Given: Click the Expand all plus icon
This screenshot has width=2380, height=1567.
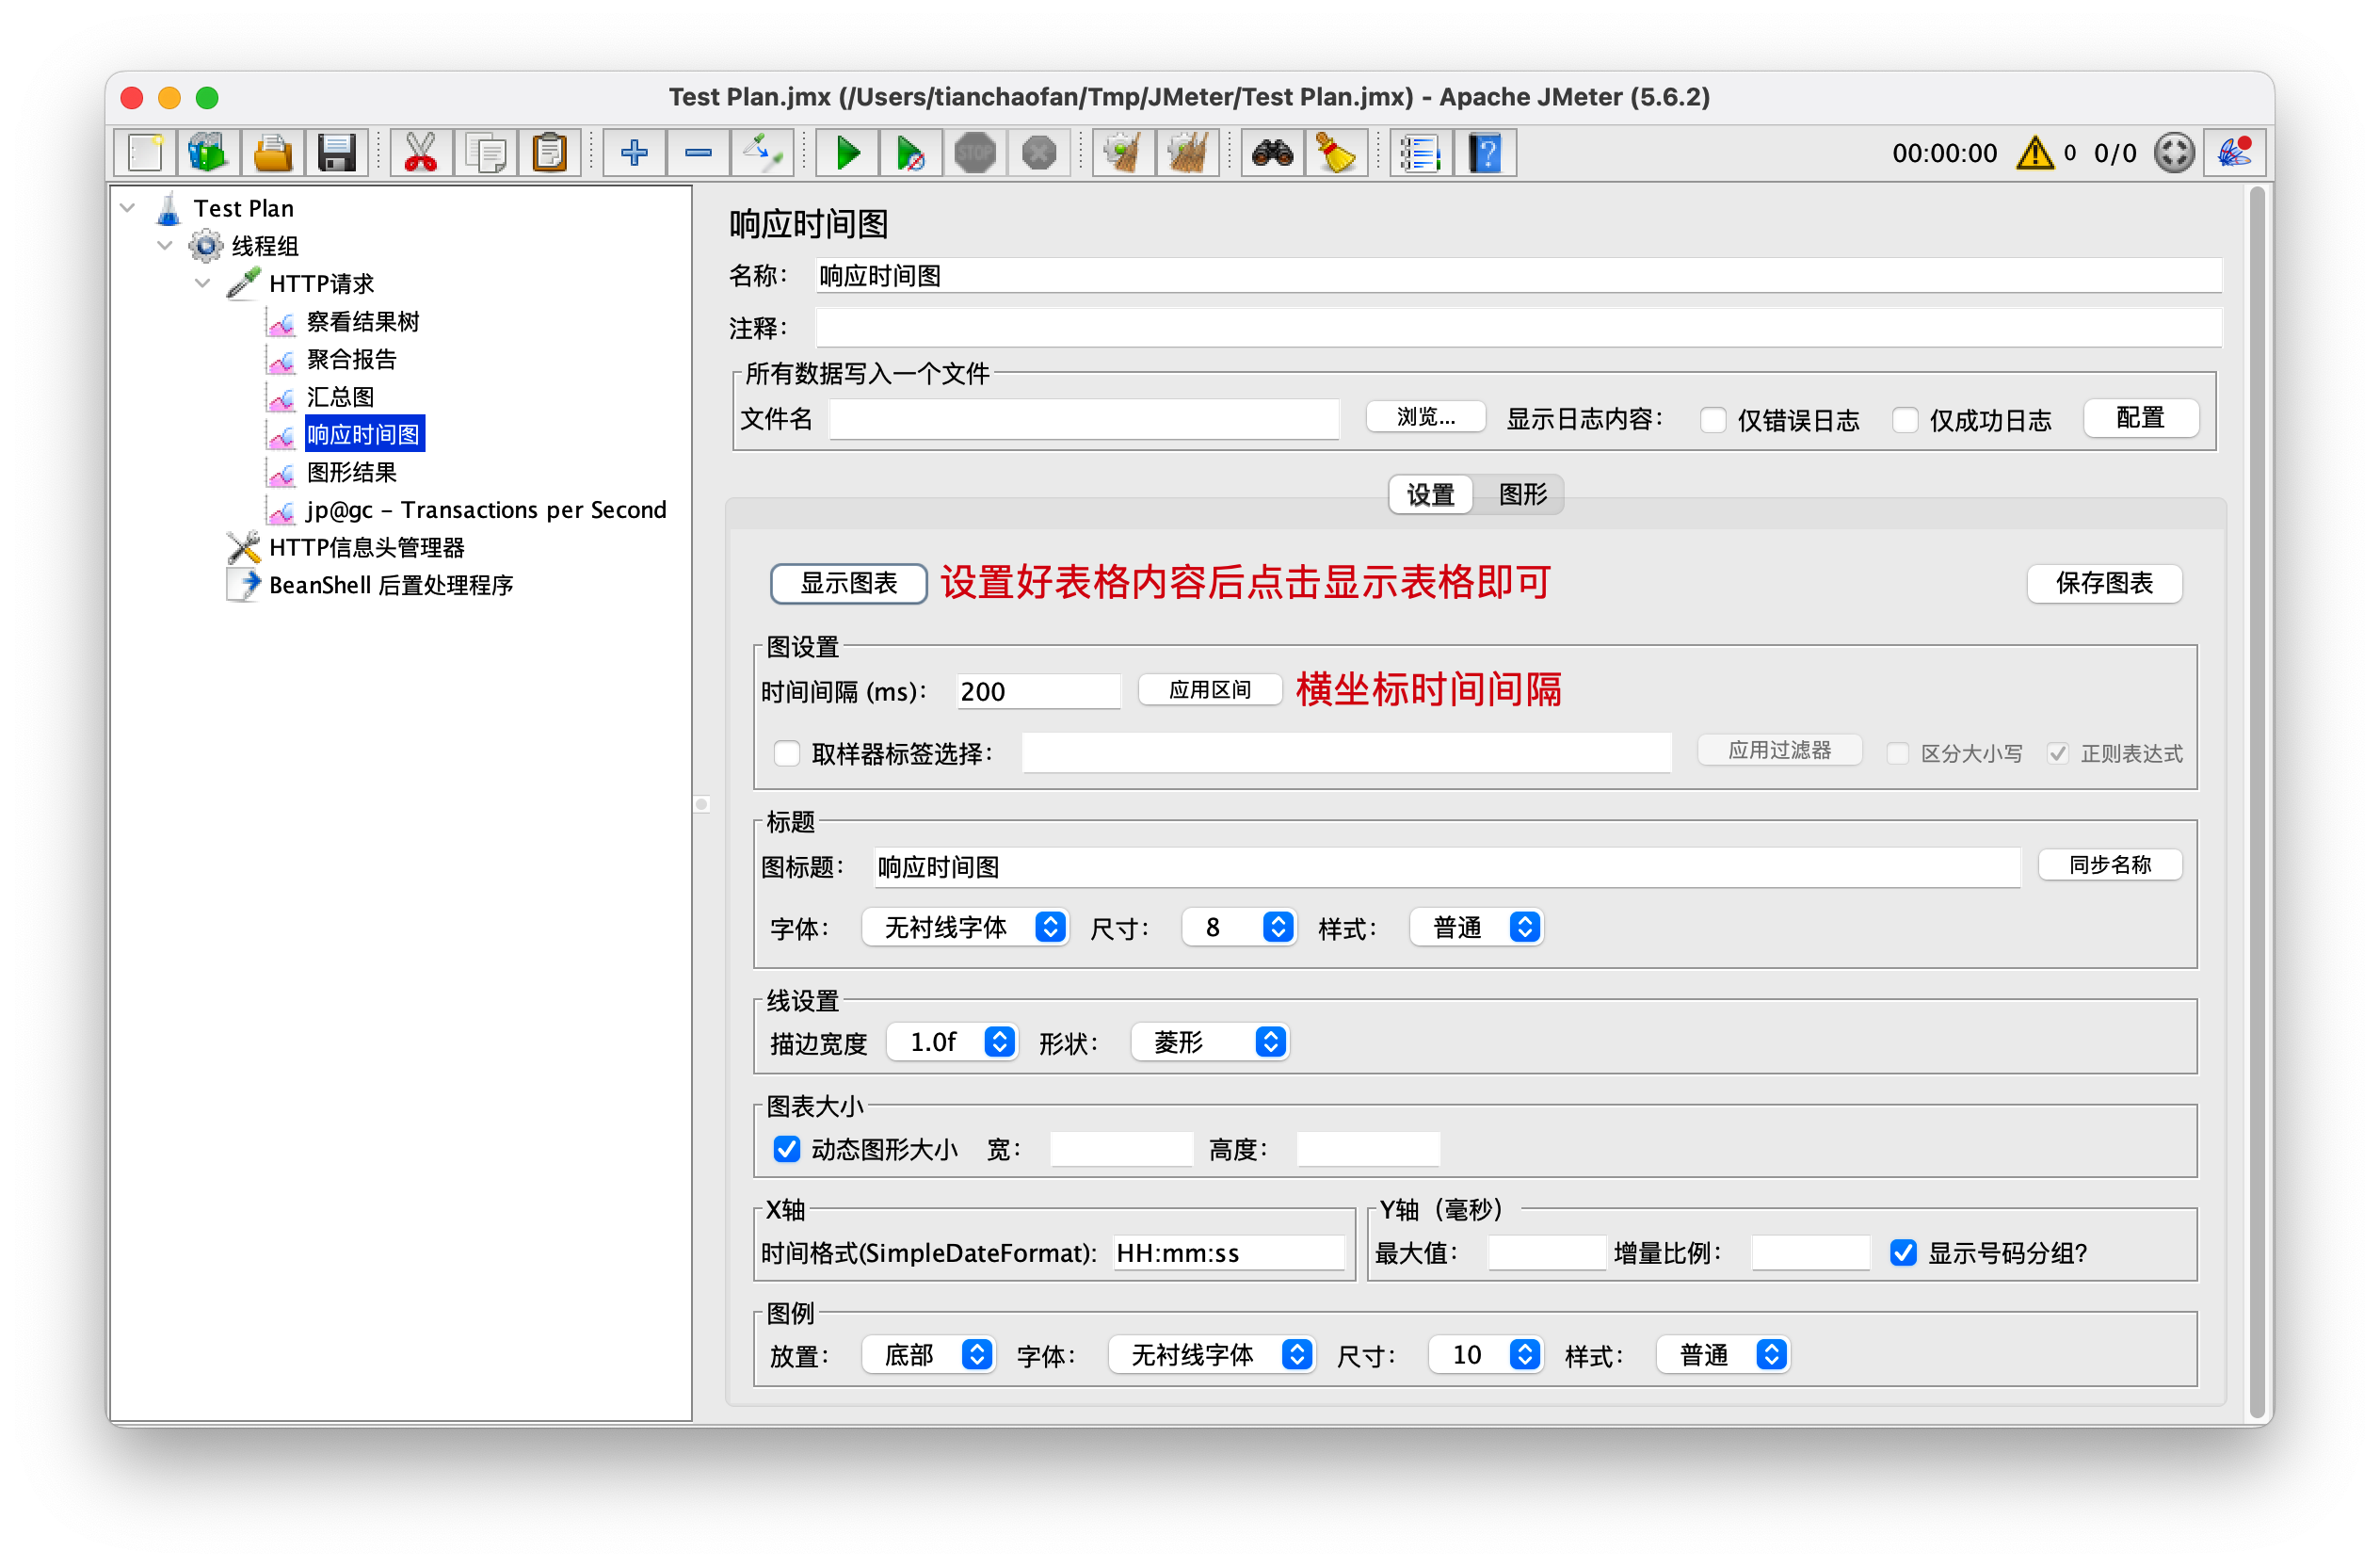Looking at the screenshot, I should click(634, 153).
